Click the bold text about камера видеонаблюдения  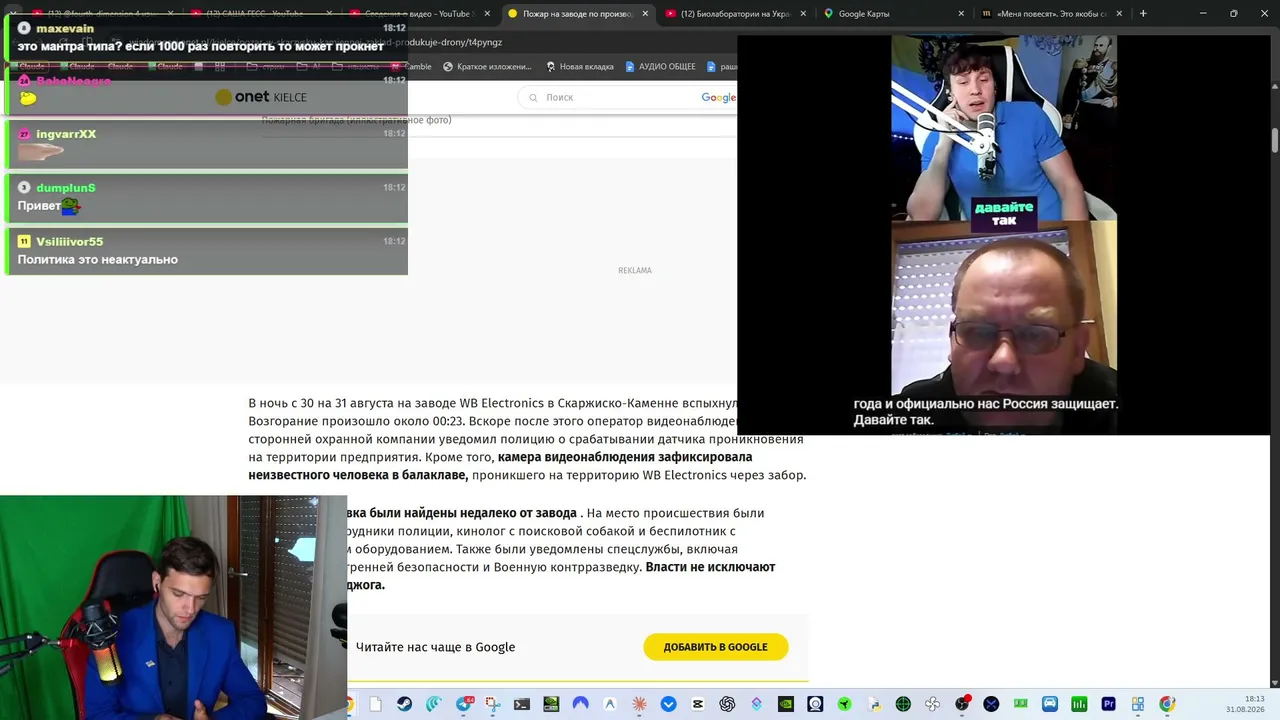pyautogui.click(x=500, y=466)
